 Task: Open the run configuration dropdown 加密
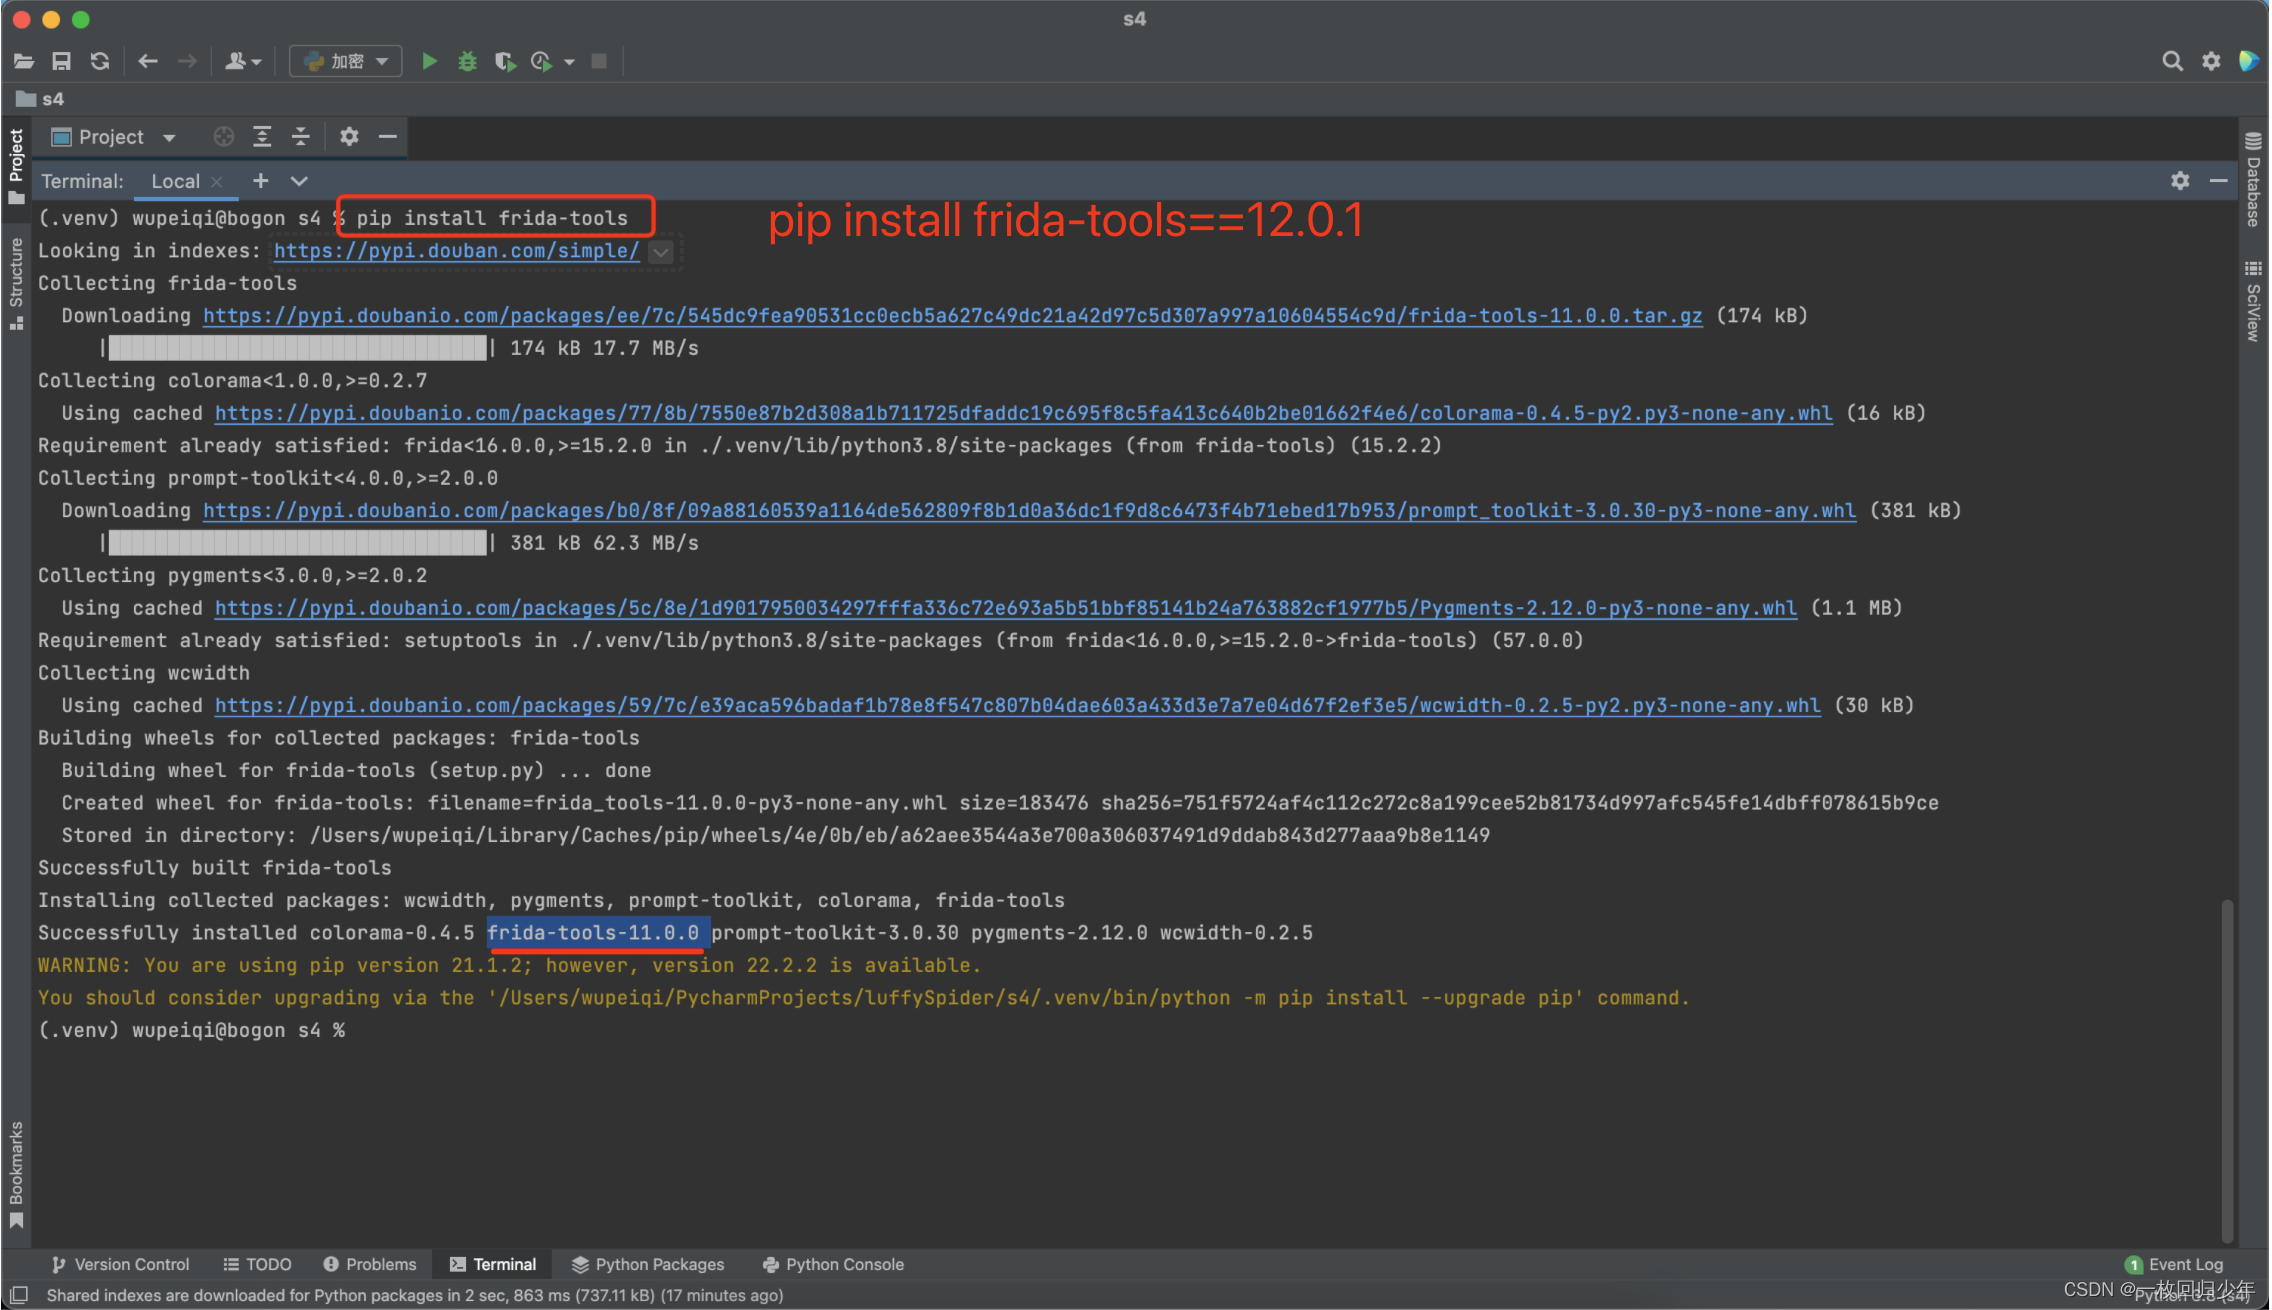[346, 61]
